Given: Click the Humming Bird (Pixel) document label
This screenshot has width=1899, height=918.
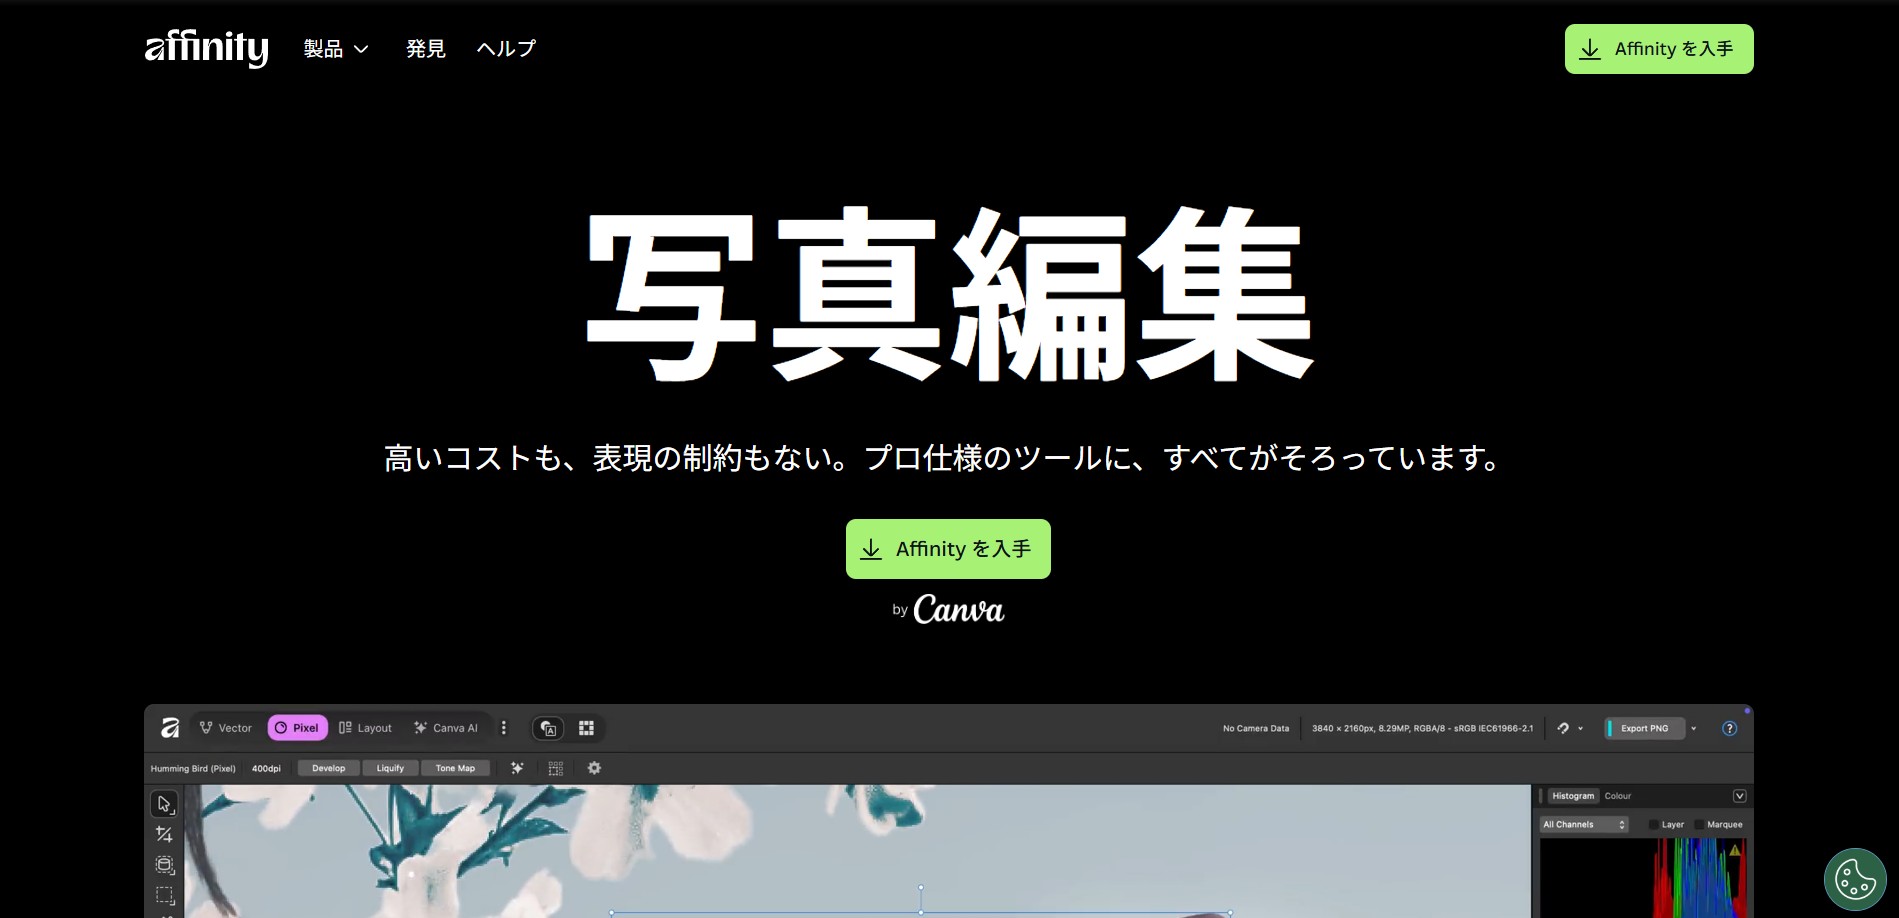Looking at the screenshot, I should [193, 768].
